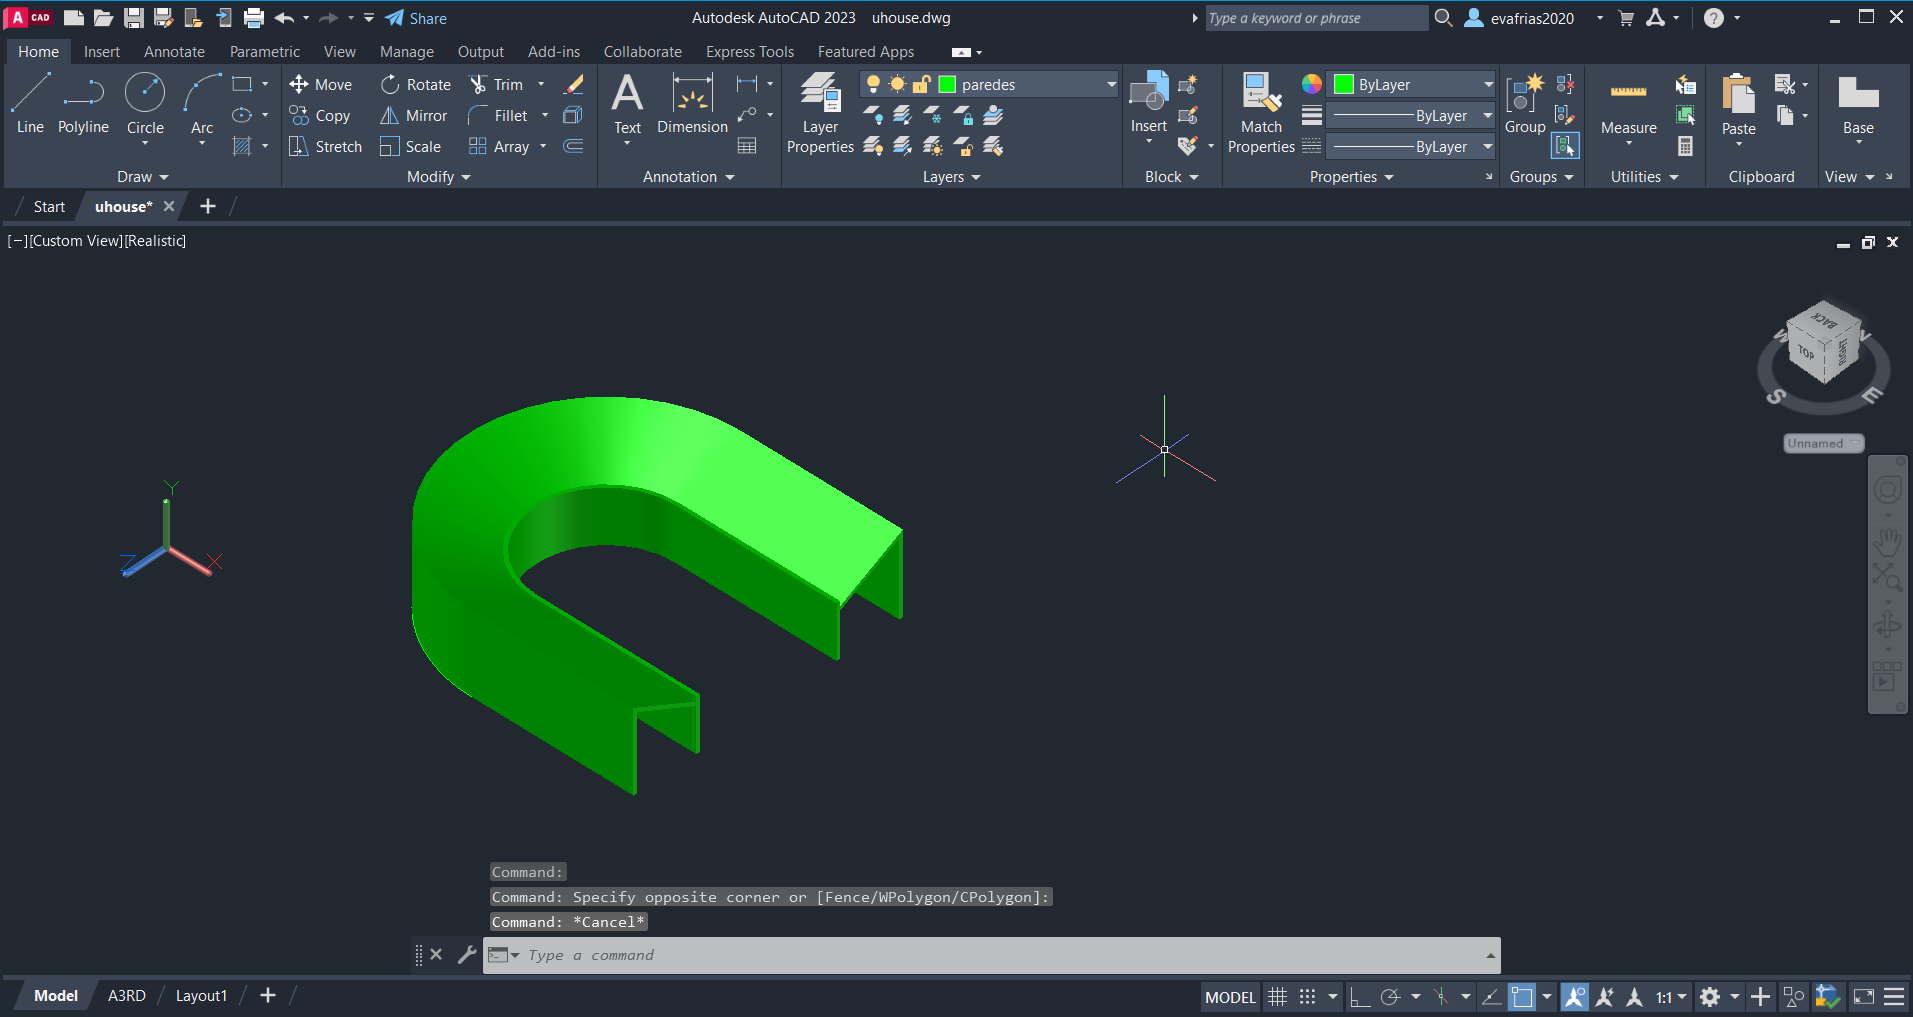The width and height of the screenshot is (1913, 1017).
Task: Toggle paredes layer on/off lightbulb
Action: (874, 85)
